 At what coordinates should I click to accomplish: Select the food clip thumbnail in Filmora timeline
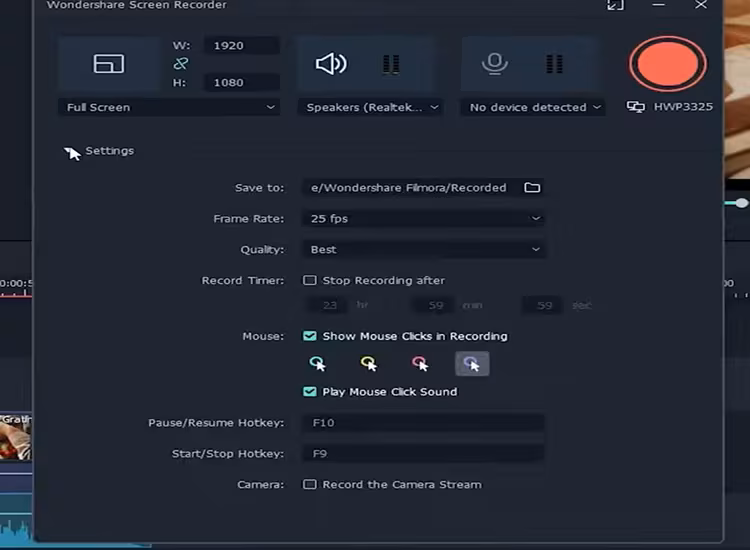[16, 437]
